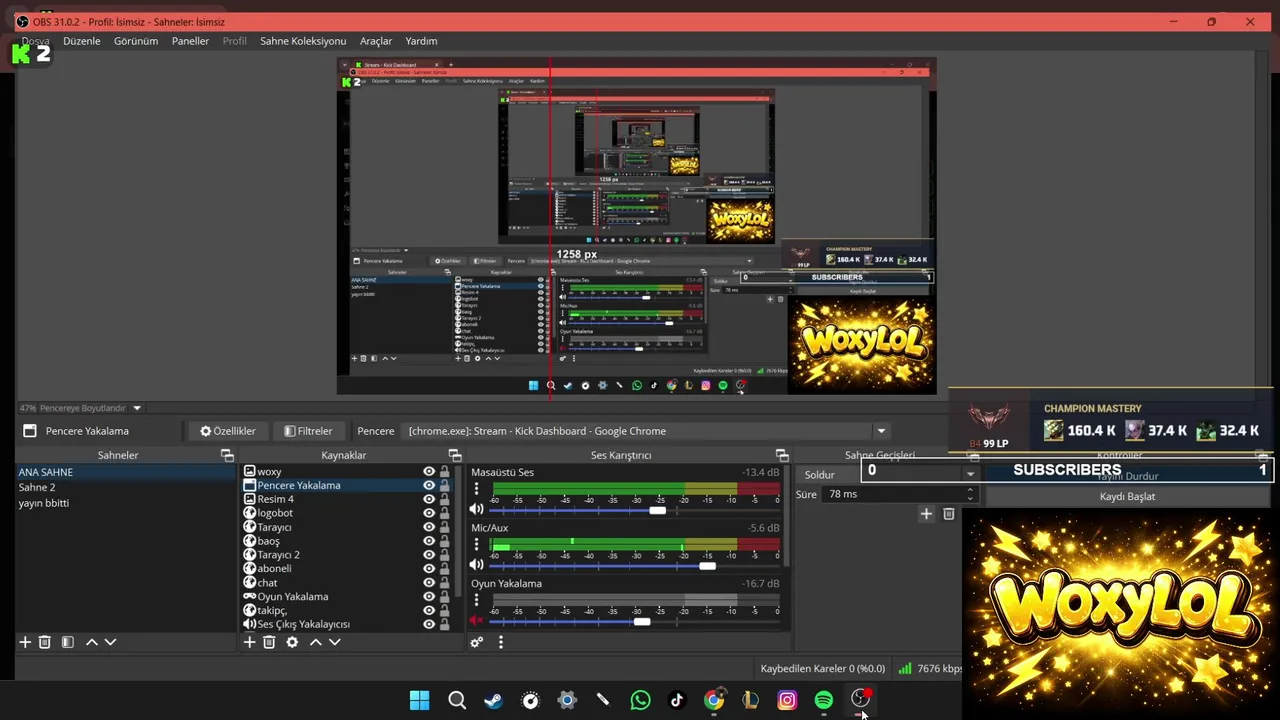
Task: Adjust the Mic/Aux volume slider
Action: [x=707, y=566]
